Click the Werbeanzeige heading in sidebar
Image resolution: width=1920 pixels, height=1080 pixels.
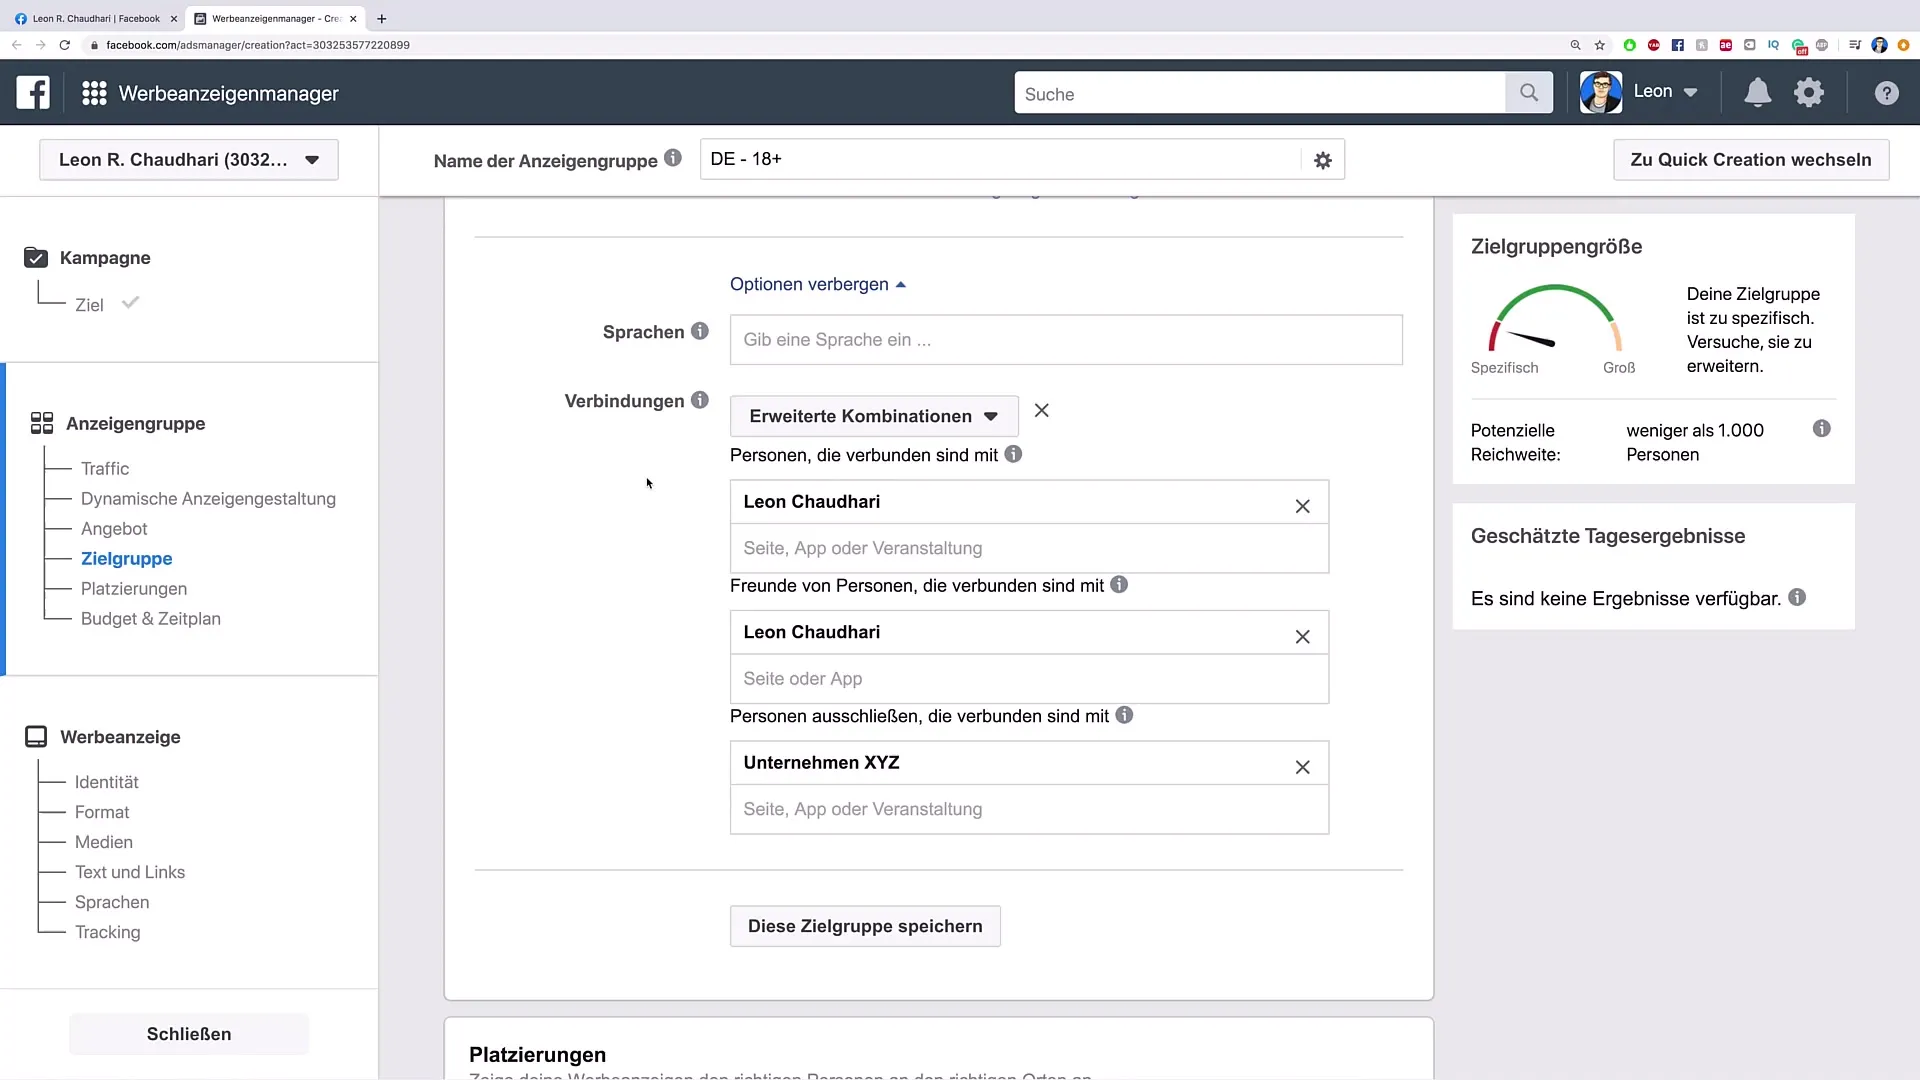coord(120,737)
